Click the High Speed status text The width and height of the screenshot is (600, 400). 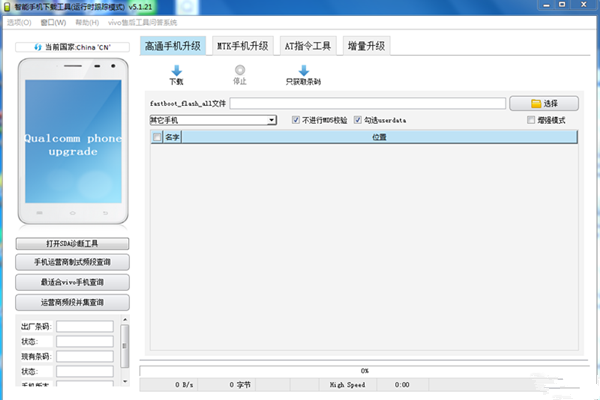pos(347,385)
